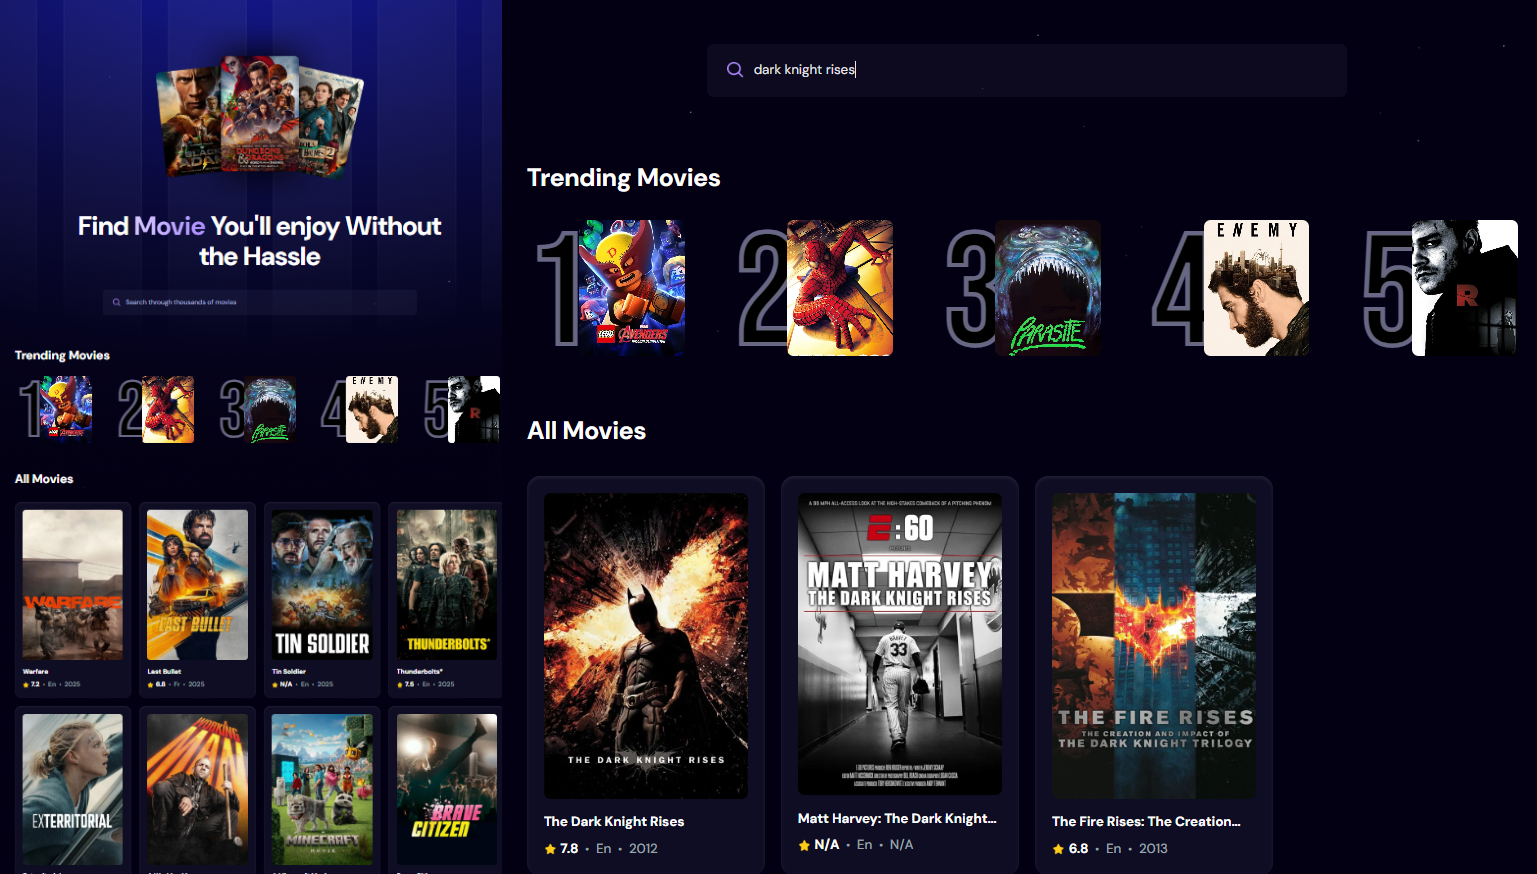This screenshot has width=1537, height=874.
Task: Click the hero poster stack above the headline
Action: pos(260,116)
